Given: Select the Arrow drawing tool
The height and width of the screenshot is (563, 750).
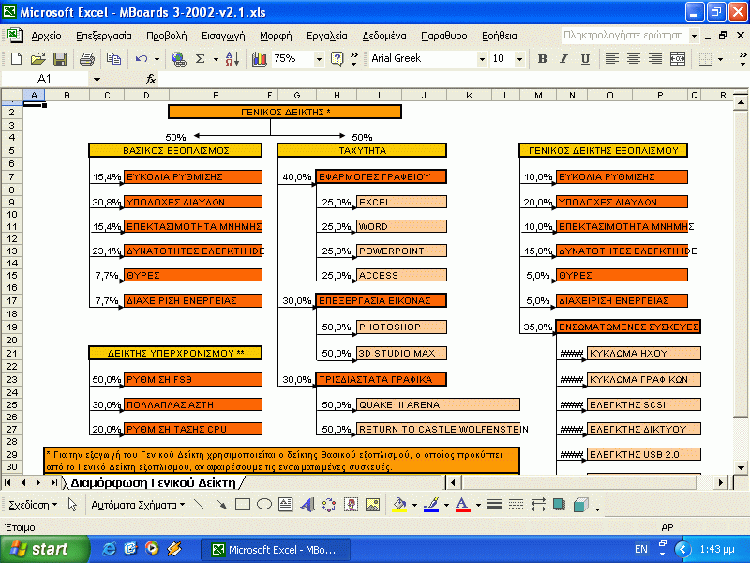Looking at the screenshot, I should pos(221,504).
